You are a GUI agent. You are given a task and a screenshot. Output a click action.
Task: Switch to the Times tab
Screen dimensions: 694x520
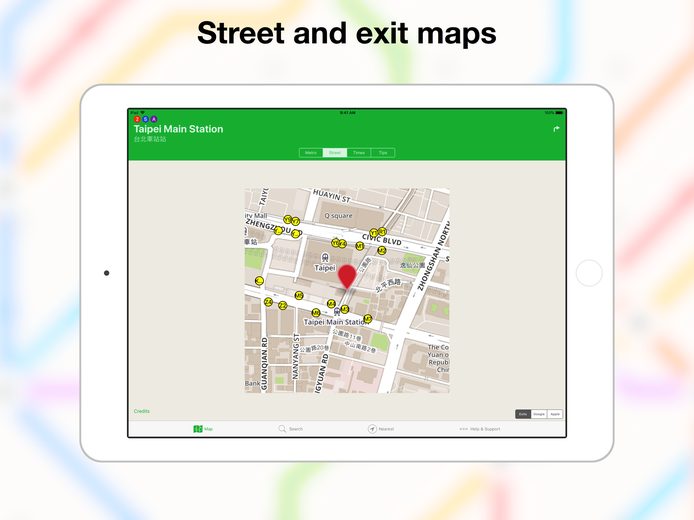click(x=359, y=153)
